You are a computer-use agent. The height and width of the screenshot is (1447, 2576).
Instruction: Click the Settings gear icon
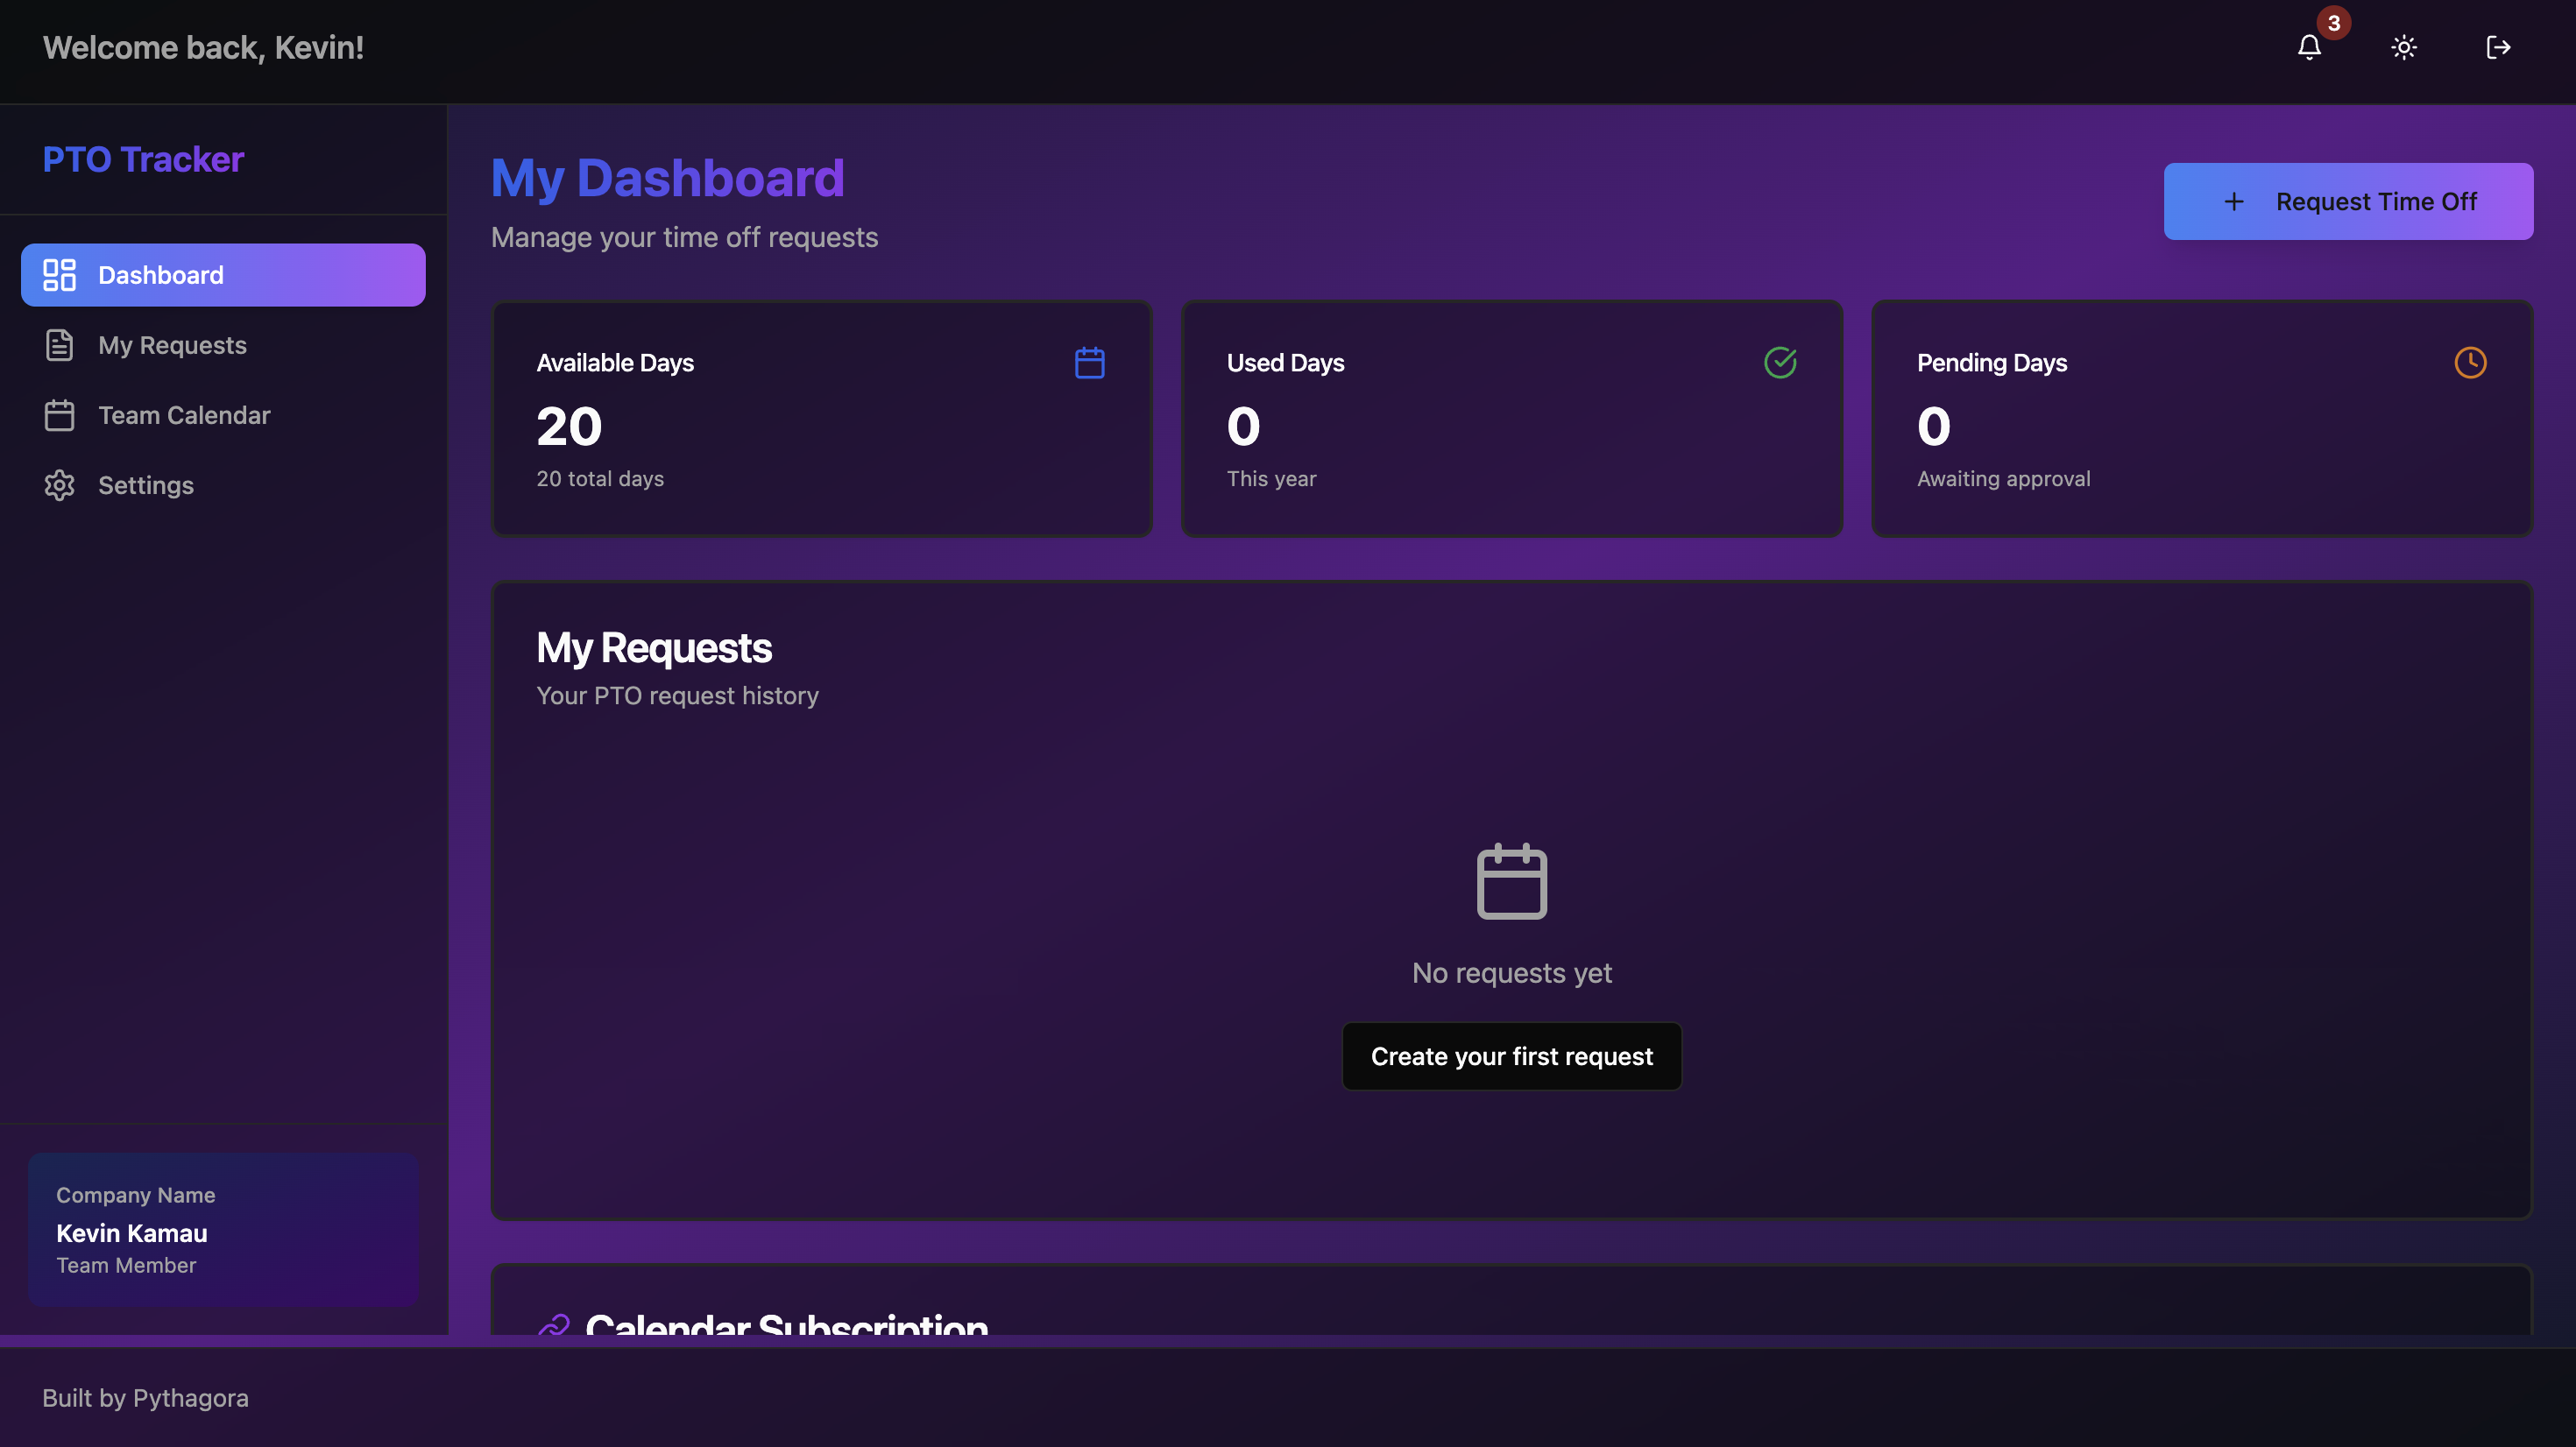(59, 485)
